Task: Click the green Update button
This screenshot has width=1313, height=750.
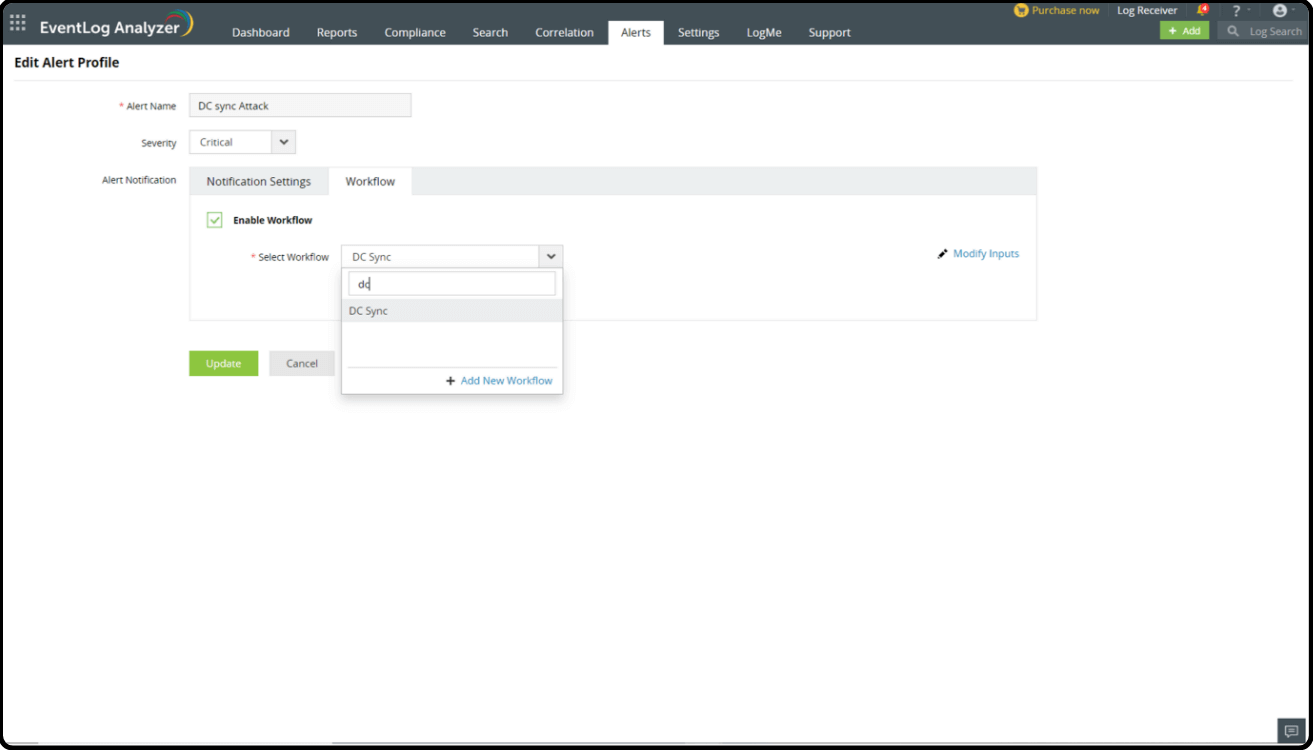Action: [223, 363]
